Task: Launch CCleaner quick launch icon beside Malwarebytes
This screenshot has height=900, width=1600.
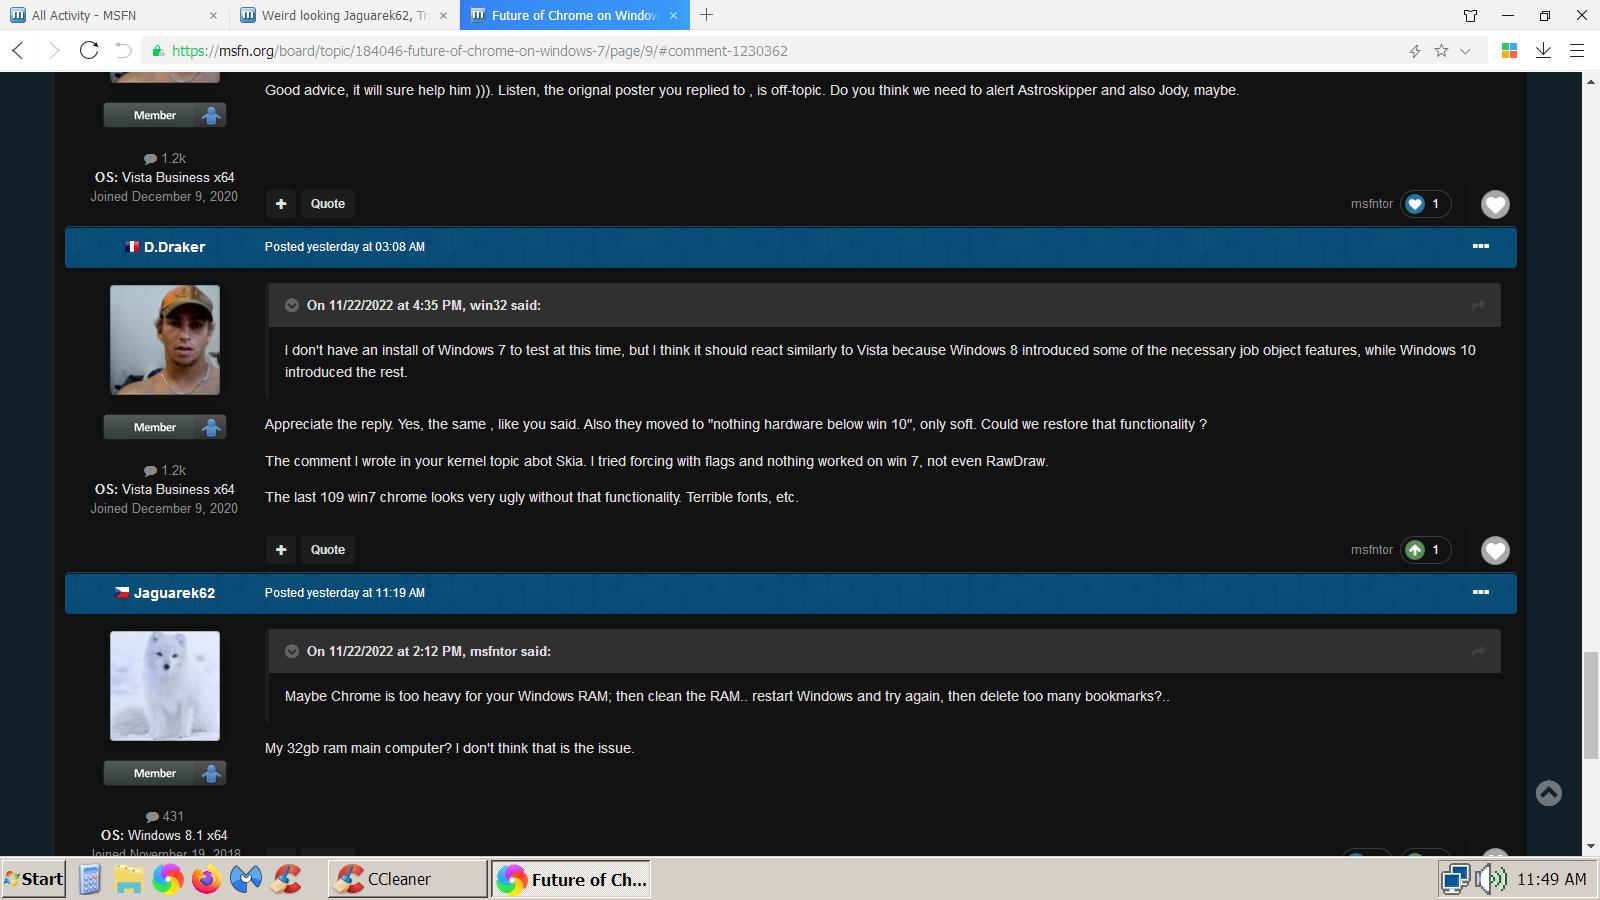Action: [286, 879]
